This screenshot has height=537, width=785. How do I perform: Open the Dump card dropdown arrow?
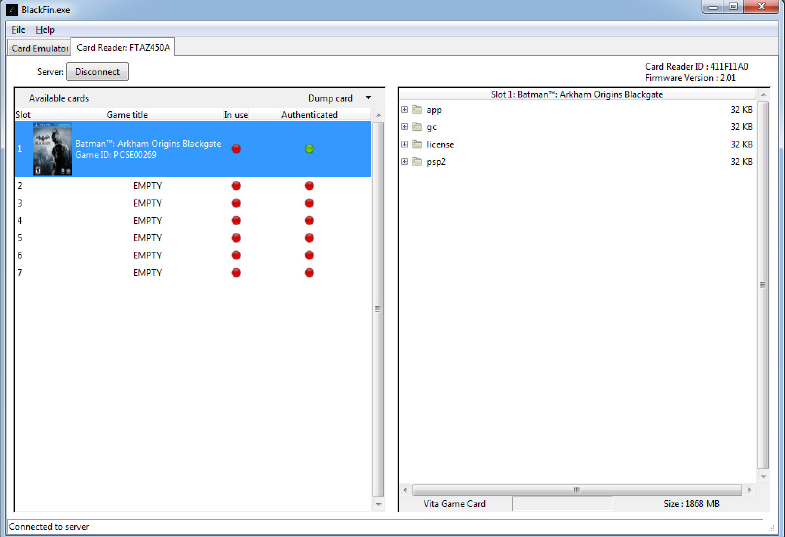(368, 98)
